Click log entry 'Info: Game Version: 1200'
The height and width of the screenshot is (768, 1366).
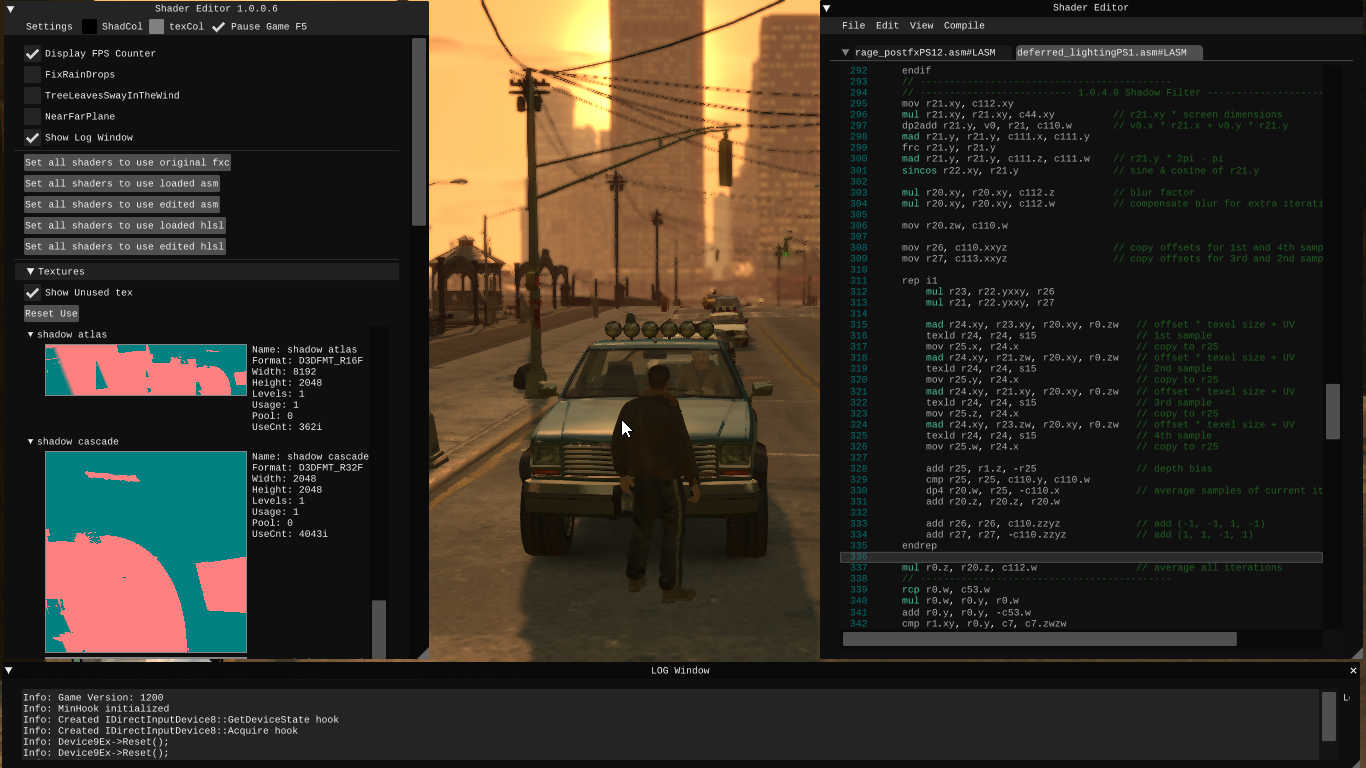point(93,698)
